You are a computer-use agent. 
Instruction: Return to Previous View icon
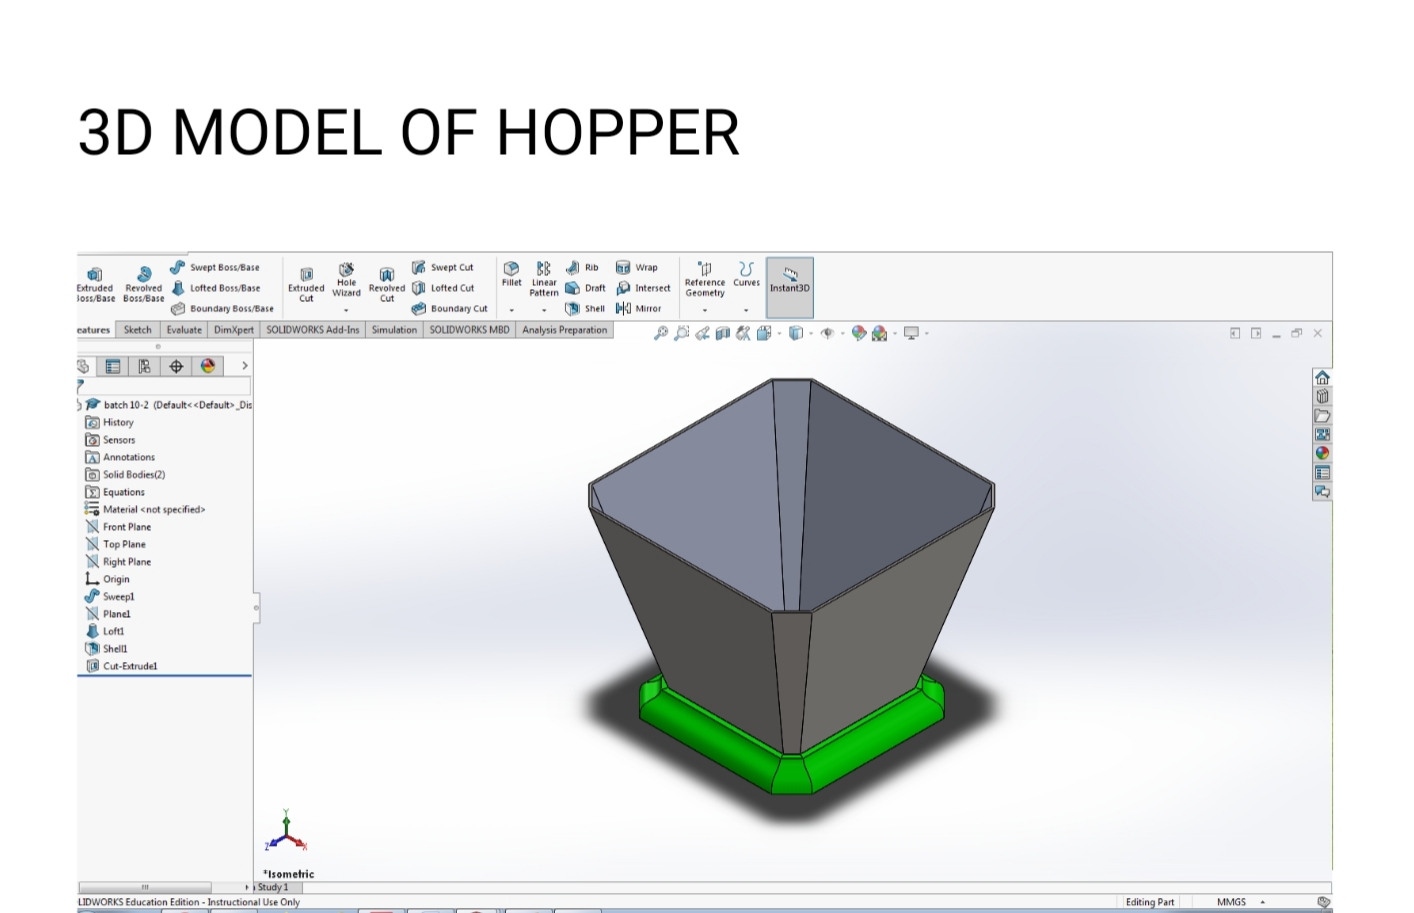[x=703, y=333]
